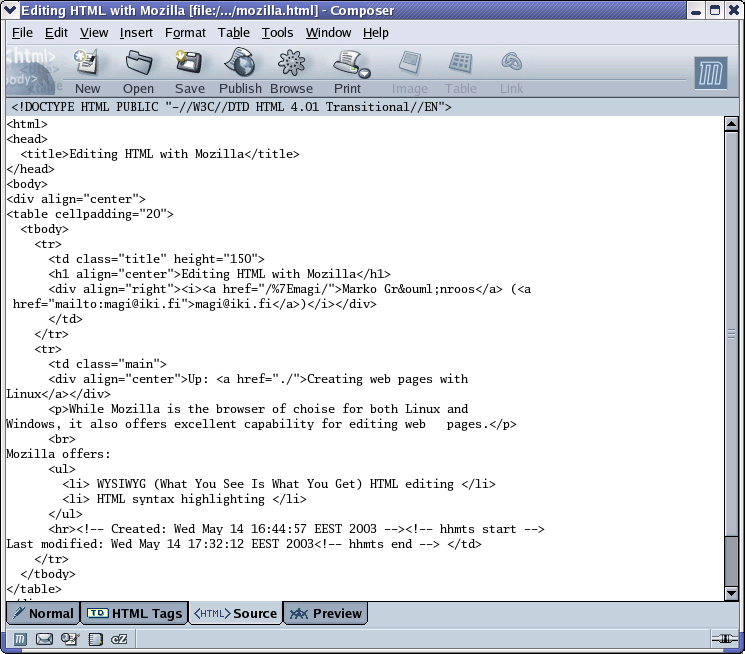Open the Format menu
Image resolution: width=745 pixels, height=654 pixels.
click(x=185, y=32)
